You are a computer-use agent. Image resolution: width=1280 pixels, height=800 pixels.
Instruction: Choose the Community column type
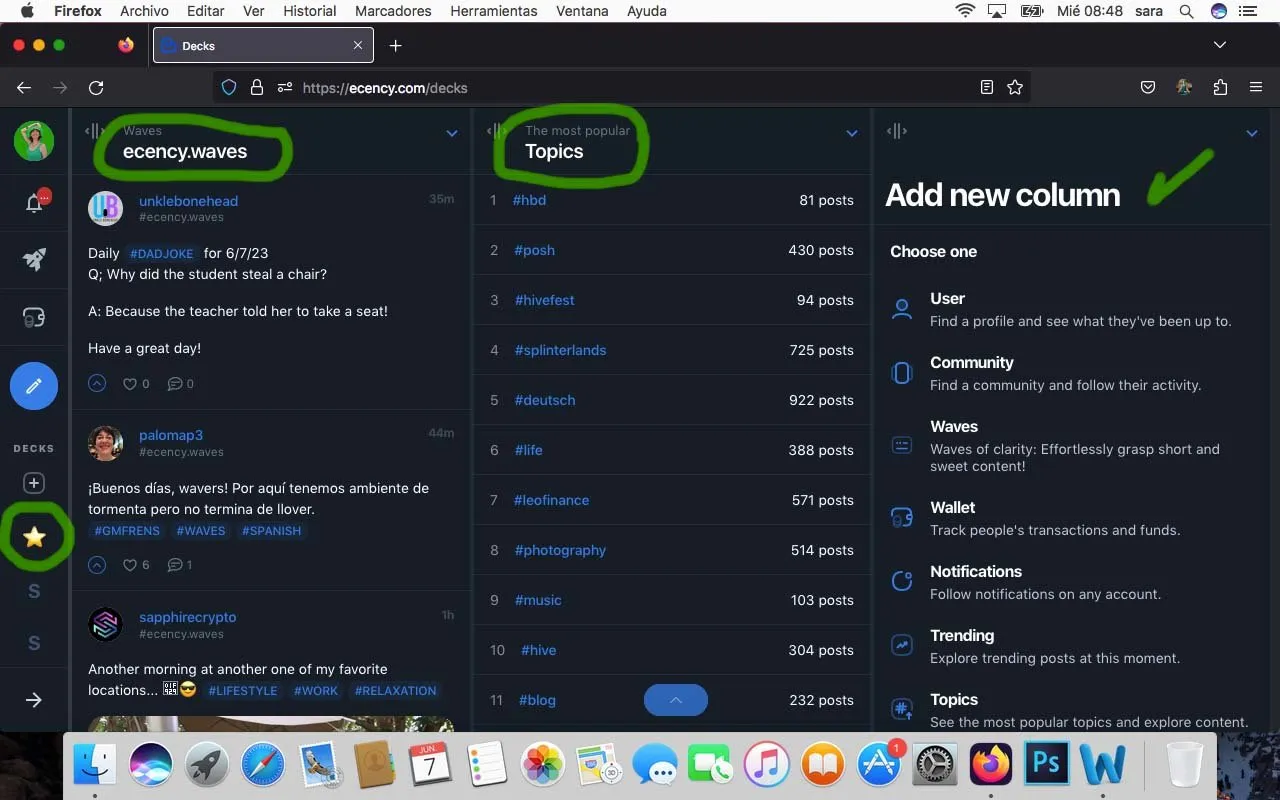click(1072, 373)
